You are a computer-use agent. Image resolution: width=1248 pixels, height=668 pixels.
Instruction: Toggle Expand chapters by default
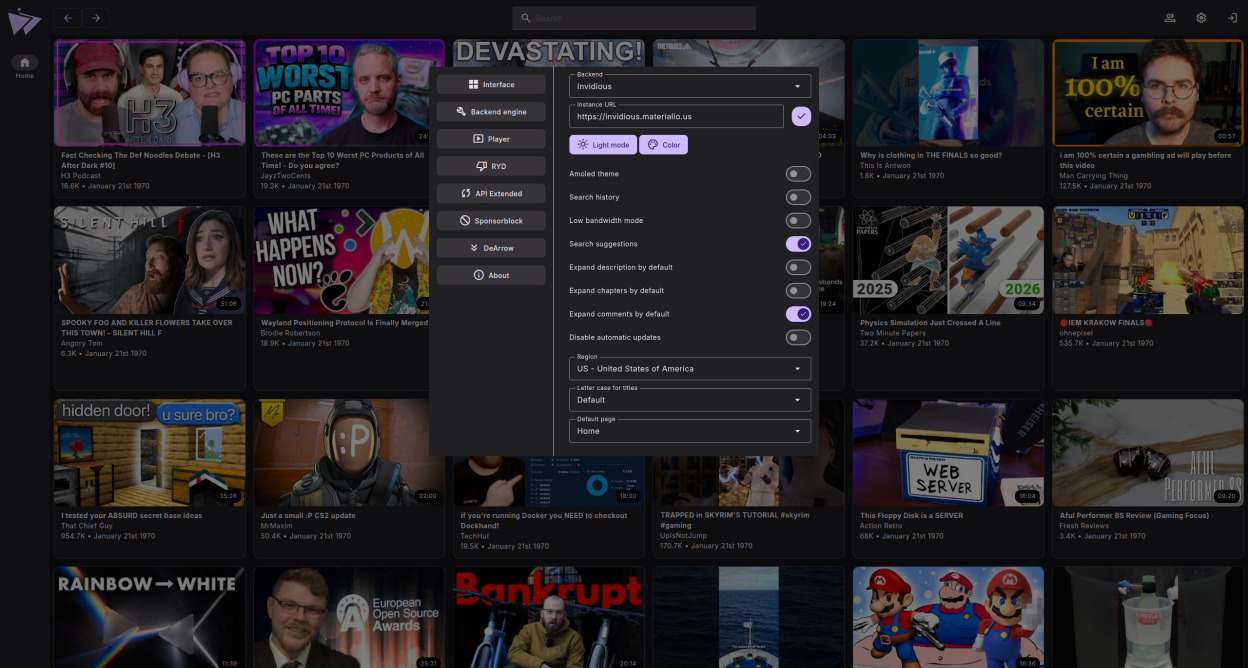point(798,290)
